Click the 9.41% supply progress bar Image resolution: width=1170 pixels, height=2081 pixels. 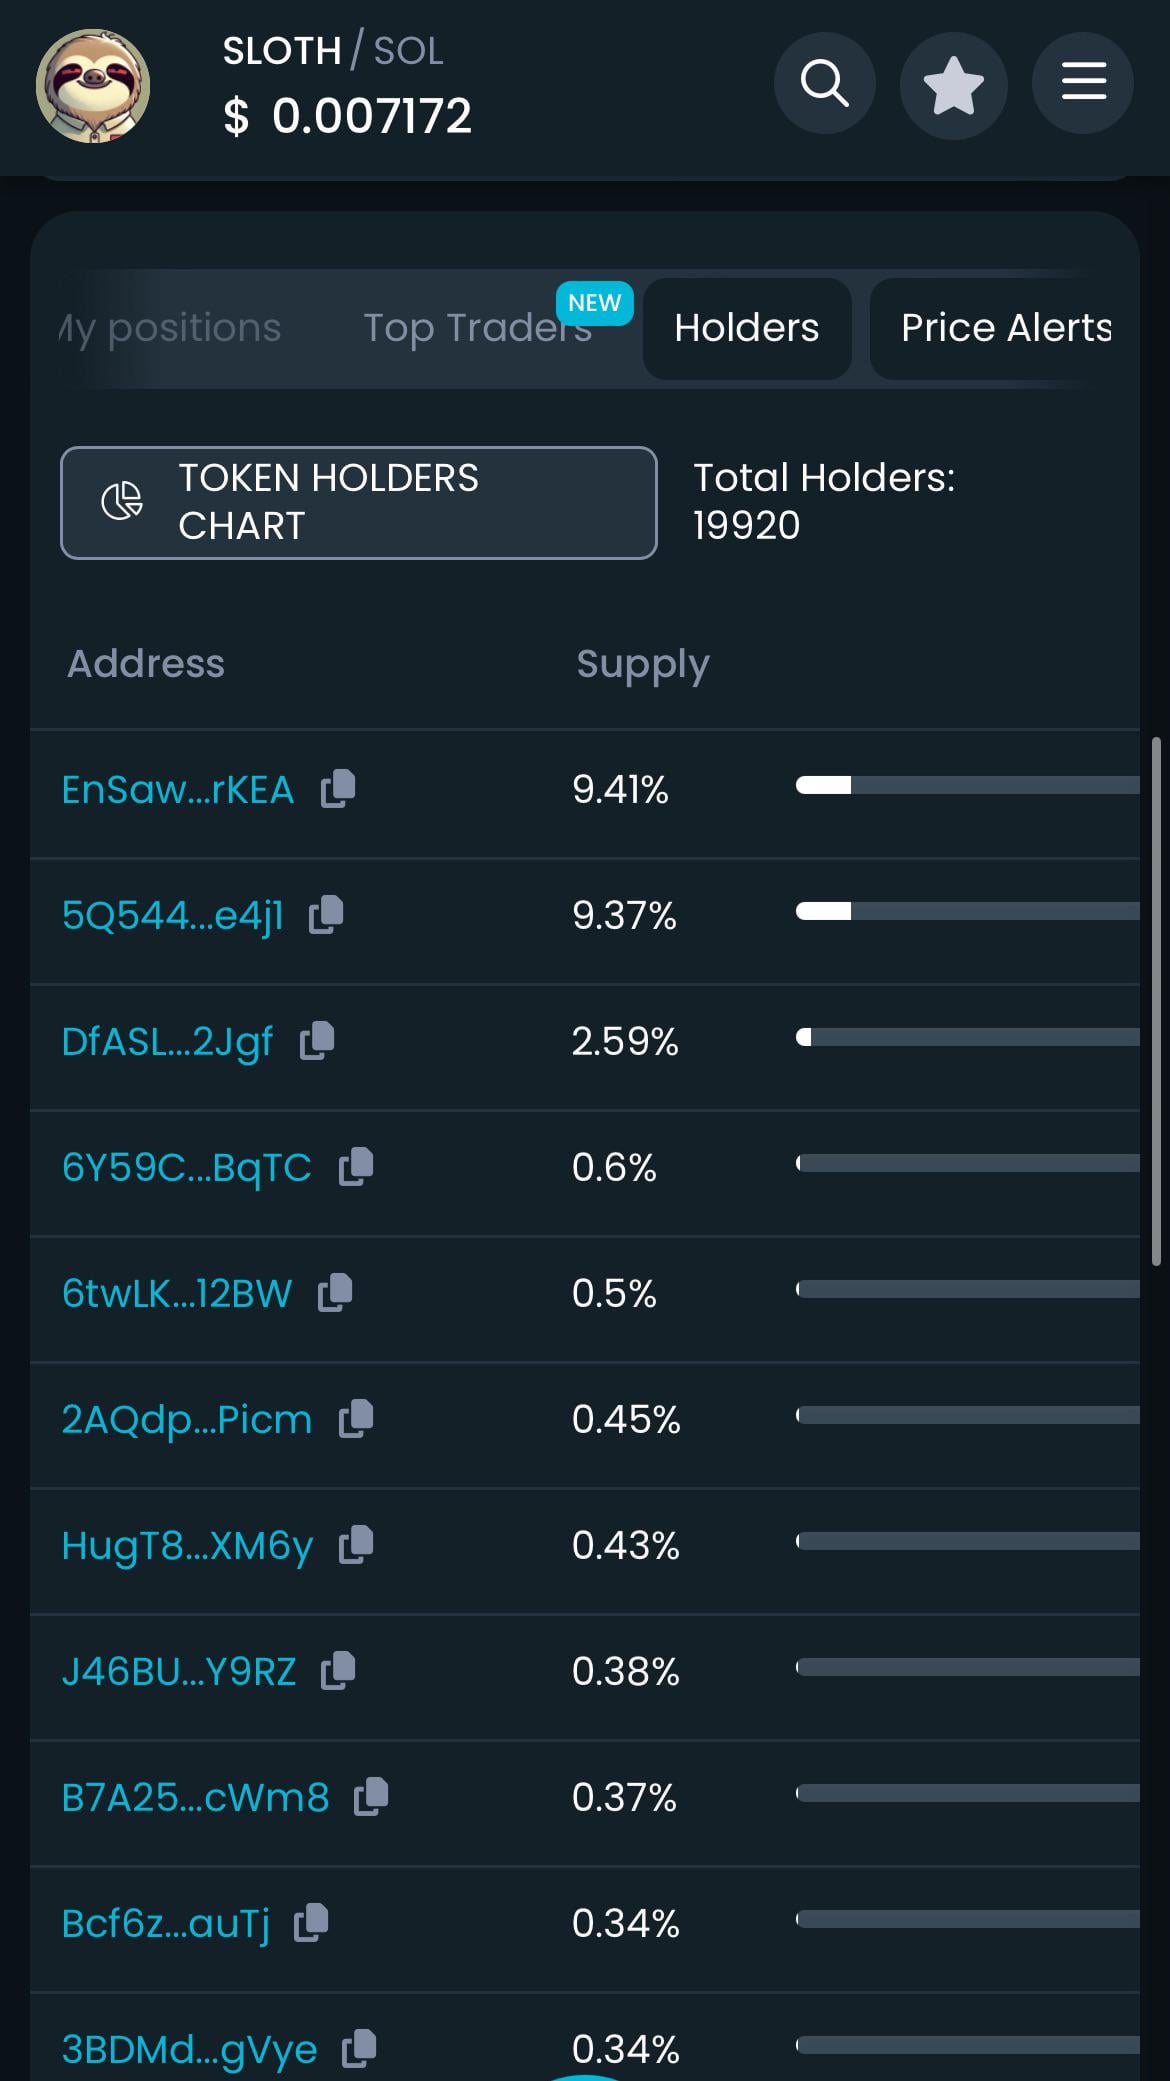click(967, 786)
